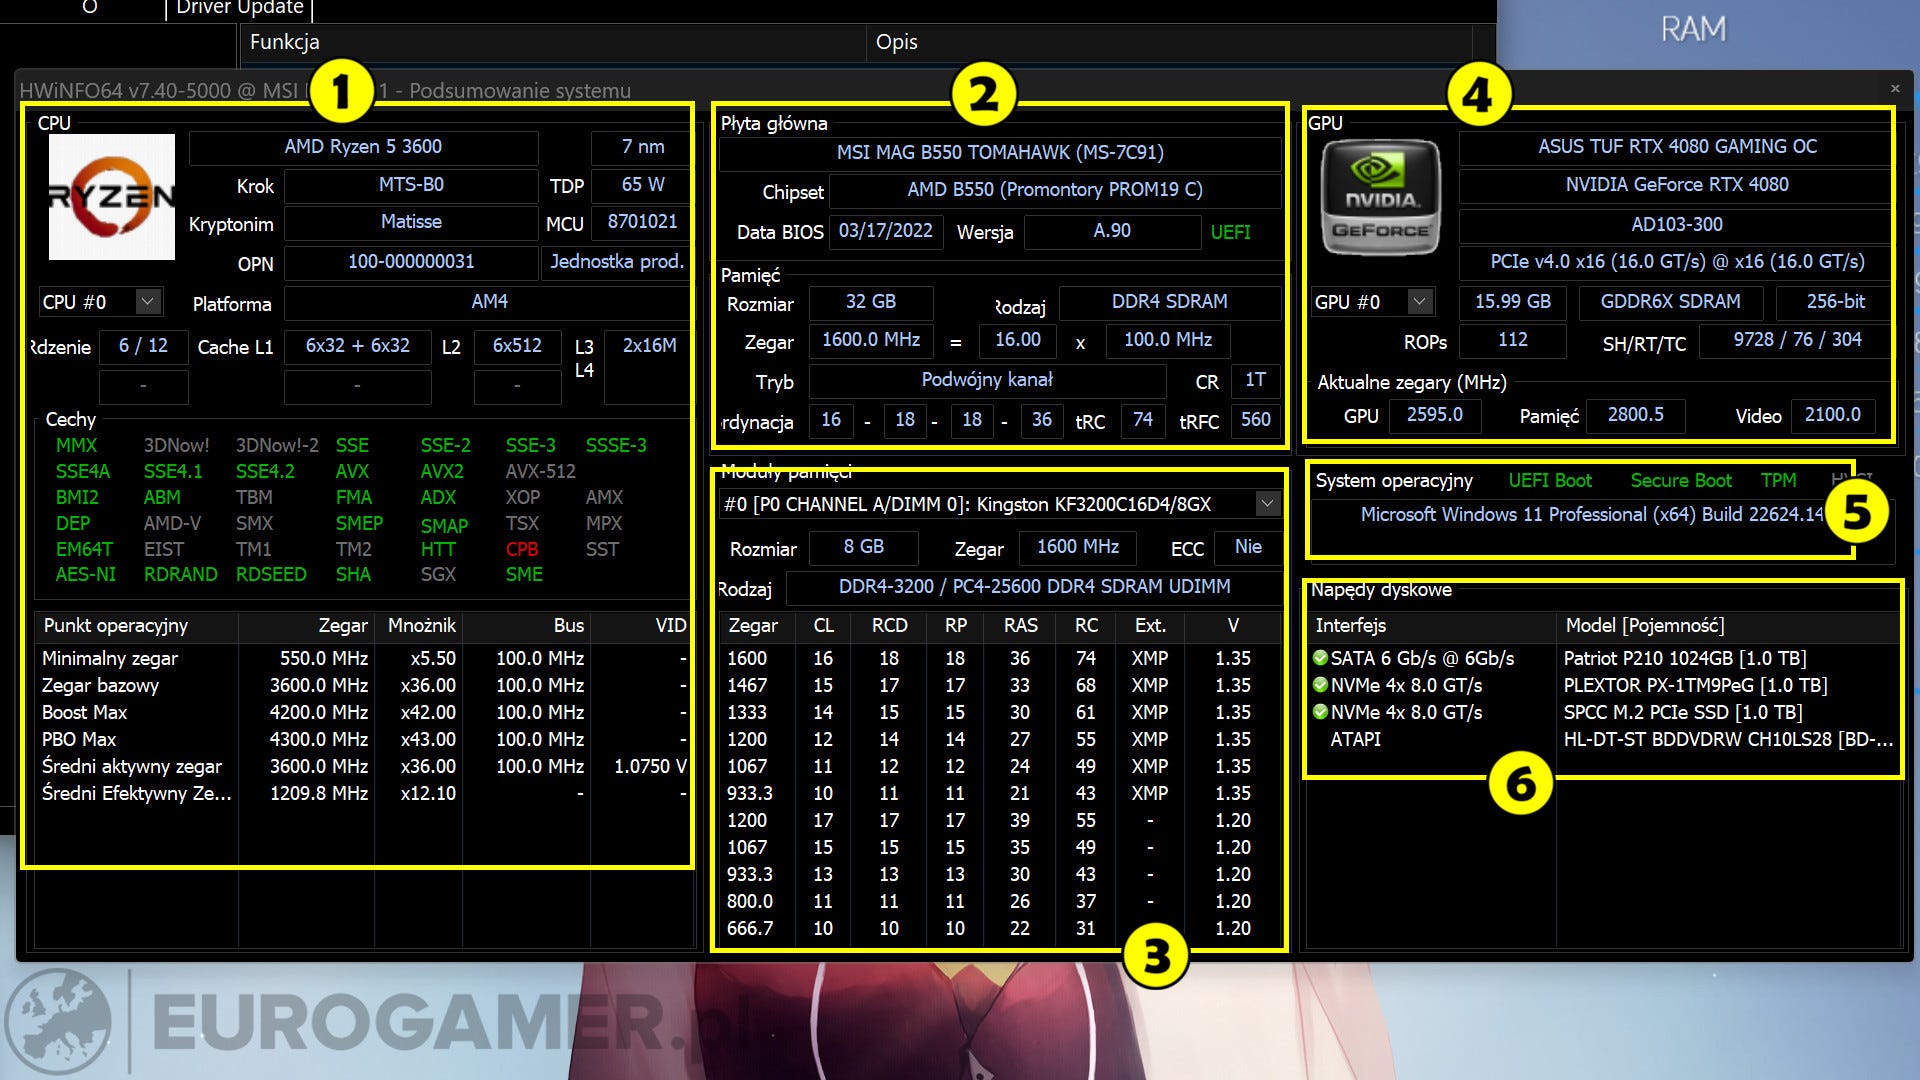Click the Matisse codename field
Image resolution: width=1920 pixels, height=1080 pixels.
pyautogui.click(x=411, y=222)
